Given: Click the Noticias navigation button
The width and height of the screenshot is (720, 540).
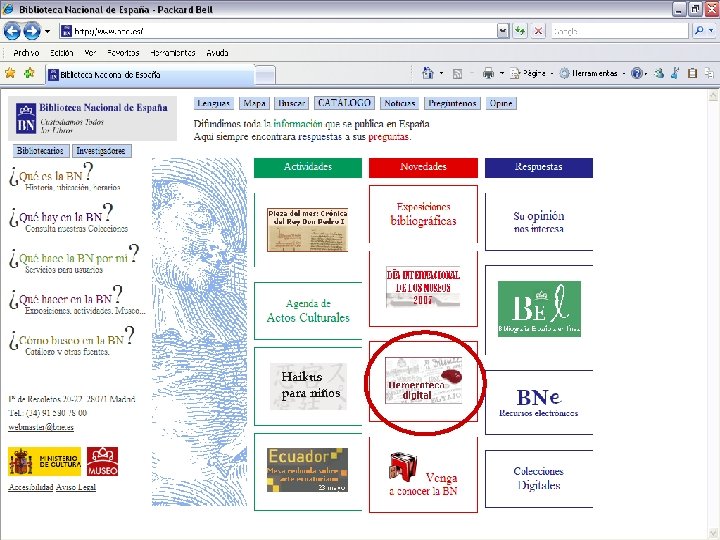Looking at the screenshot, I should pyautogui.click(x=399, y=103).
